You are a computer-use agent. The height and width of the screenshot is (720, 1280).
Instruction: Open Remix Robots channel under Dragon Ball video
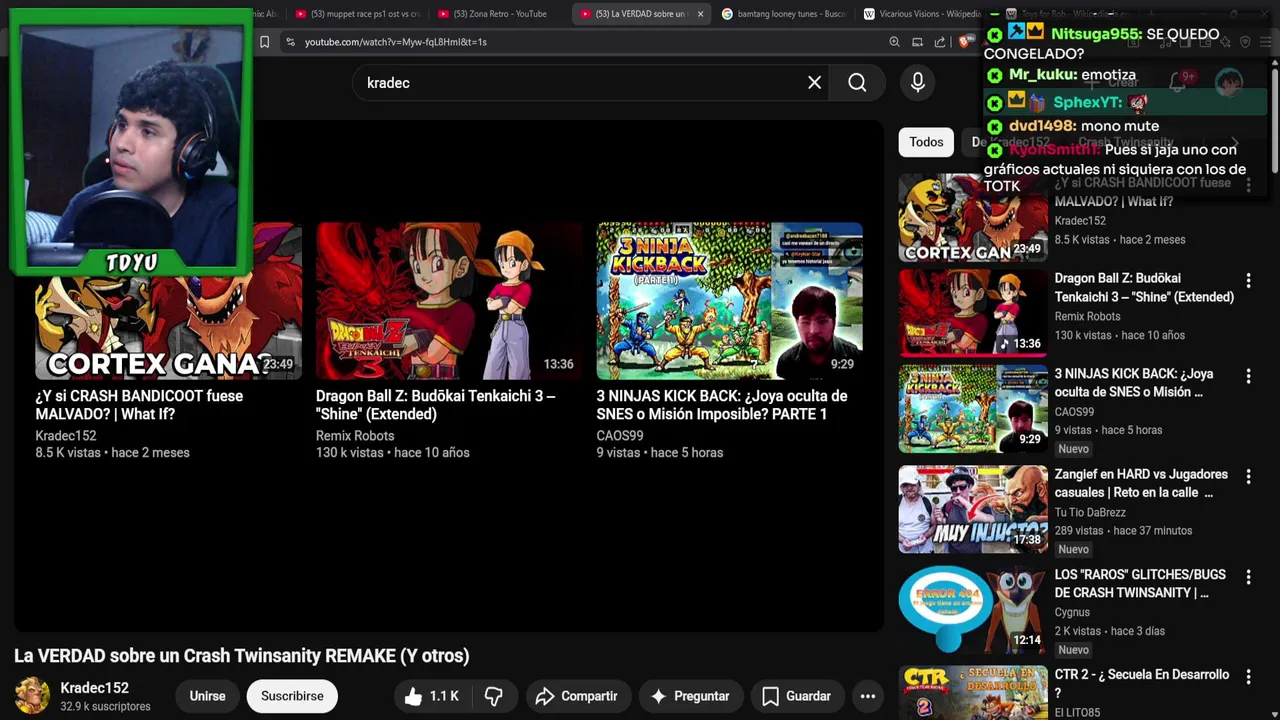pos(355,436)
